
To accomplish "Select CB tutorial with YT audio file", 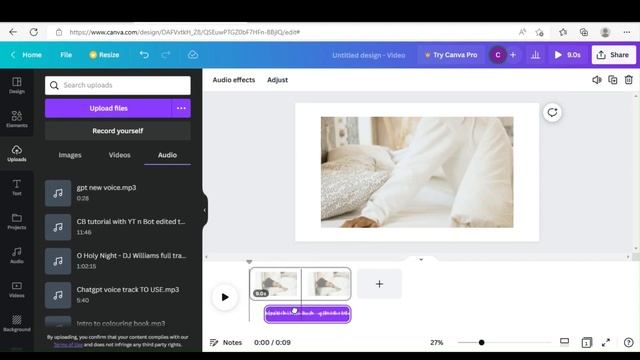I will pos(118,227).
